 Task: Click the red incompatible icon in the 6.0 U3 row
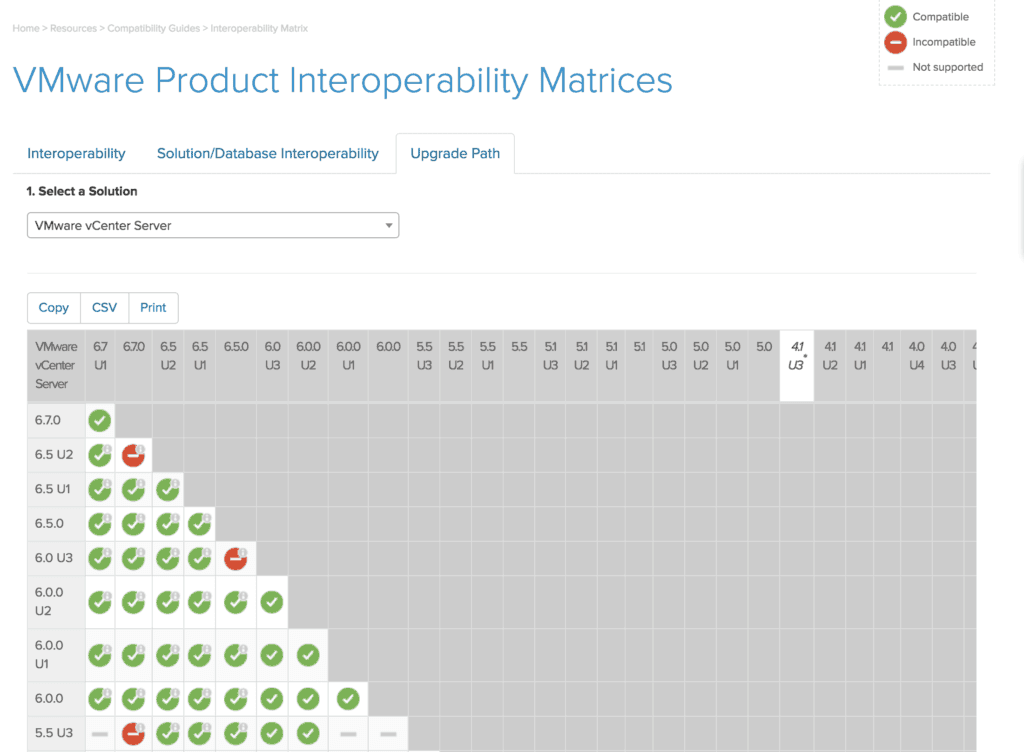[x=236, y=559]
